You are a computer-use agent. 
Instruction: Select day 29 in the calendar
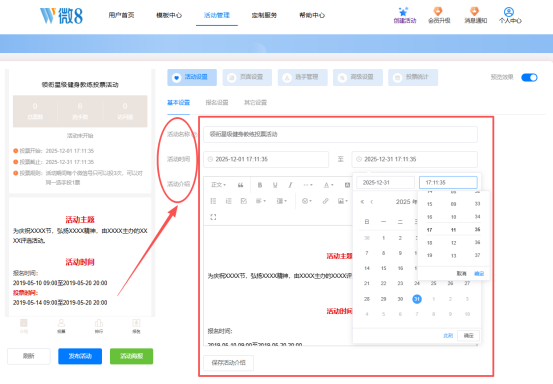383,299
